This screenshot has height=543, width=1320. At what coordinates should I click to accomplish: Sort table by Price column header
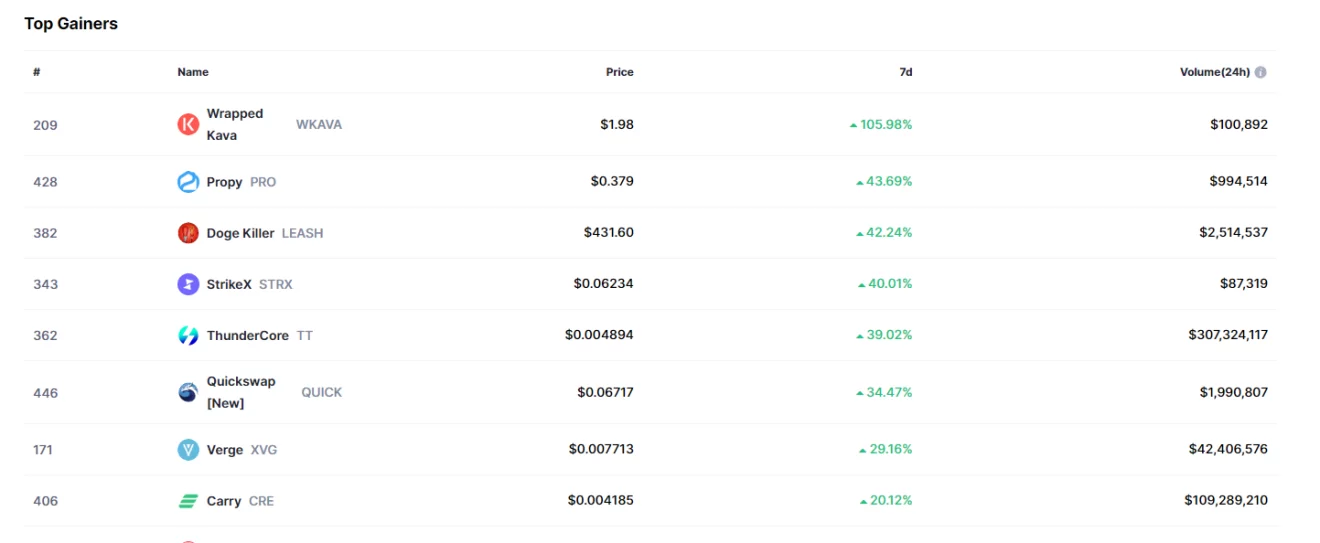point(619,72)
